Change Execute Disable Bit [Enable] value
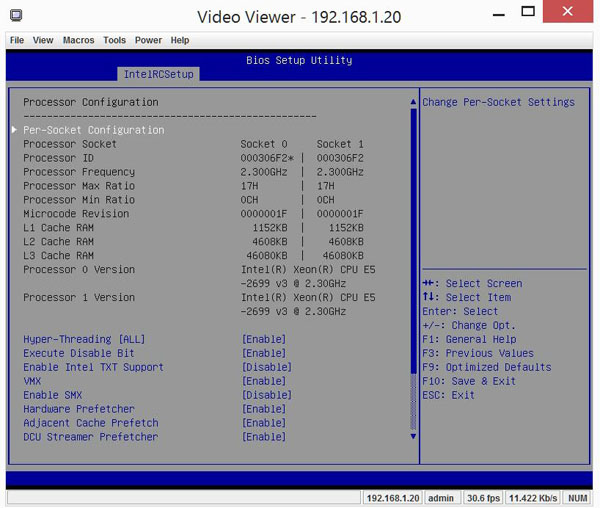The height and width of the screenshot is (508, 600). tap(264, 353)
